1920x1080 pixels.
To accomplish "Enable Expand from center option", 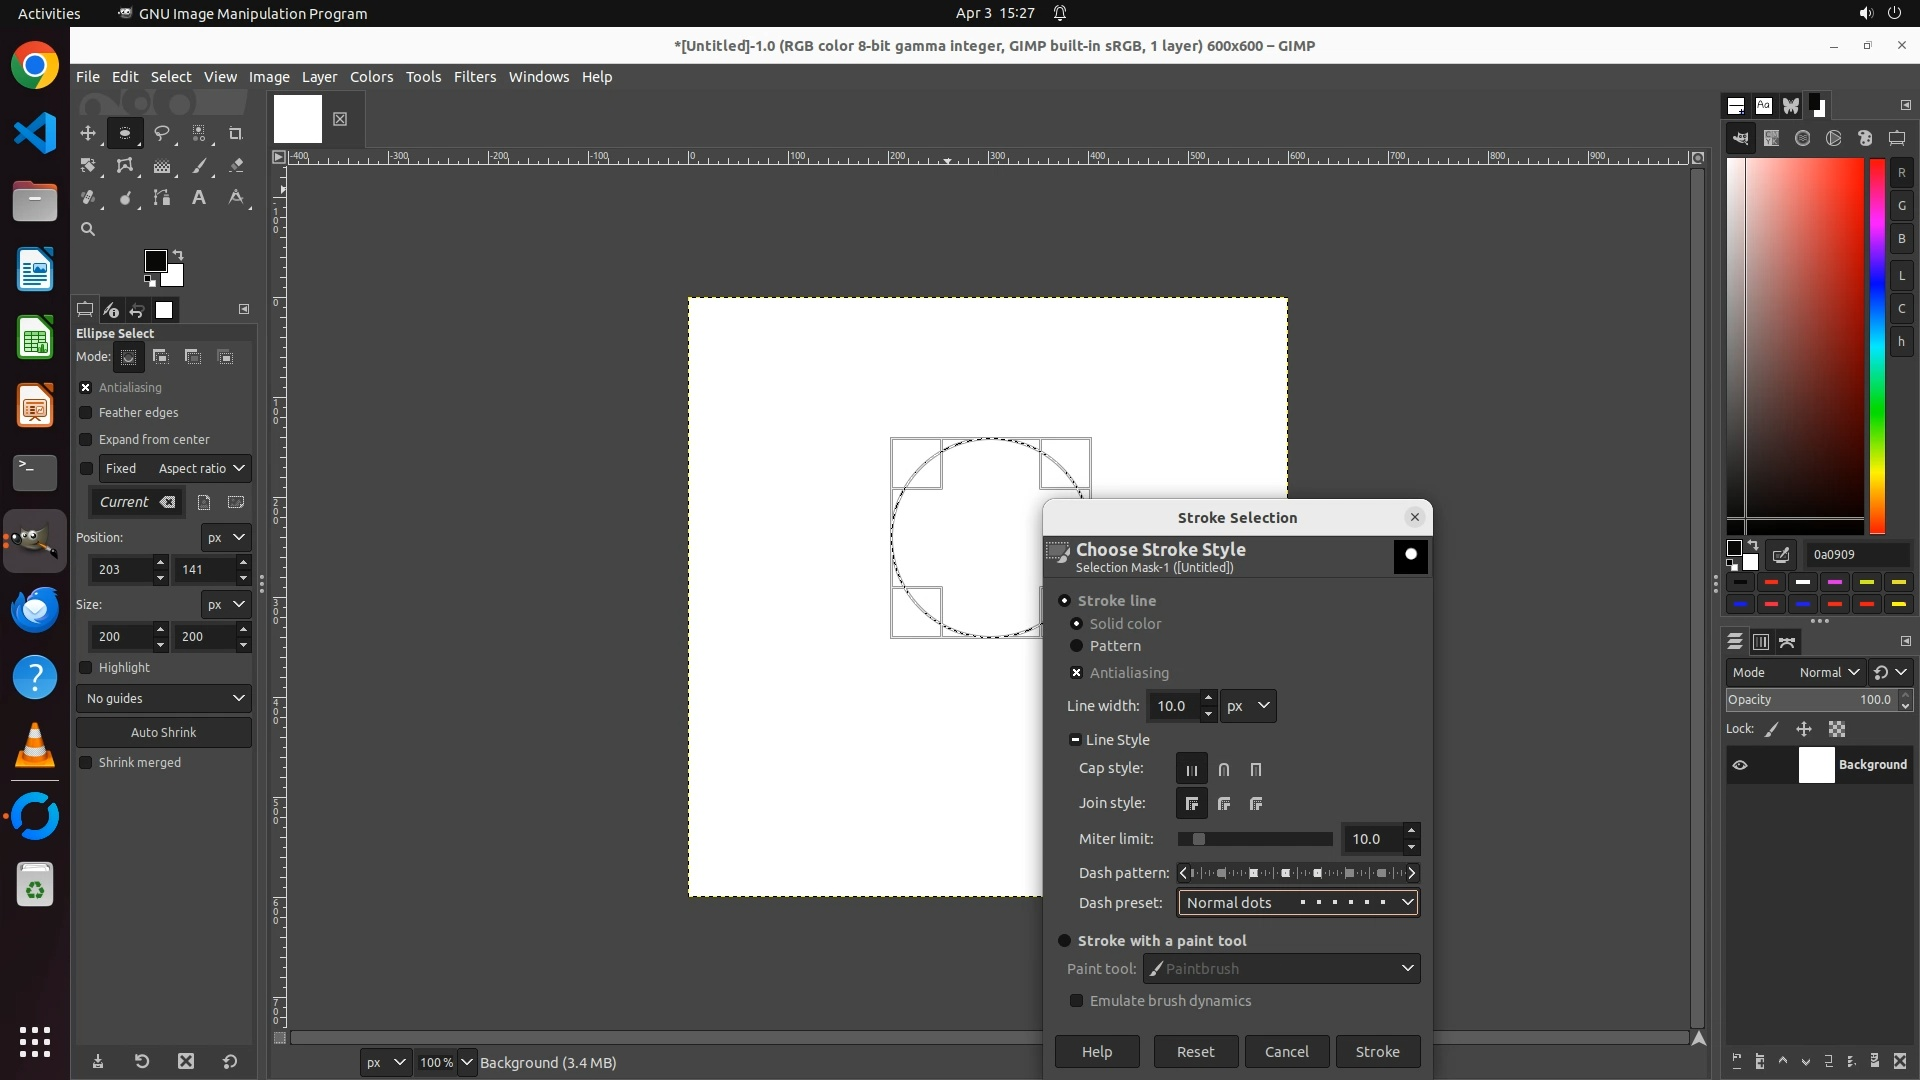I will [86, 440].
